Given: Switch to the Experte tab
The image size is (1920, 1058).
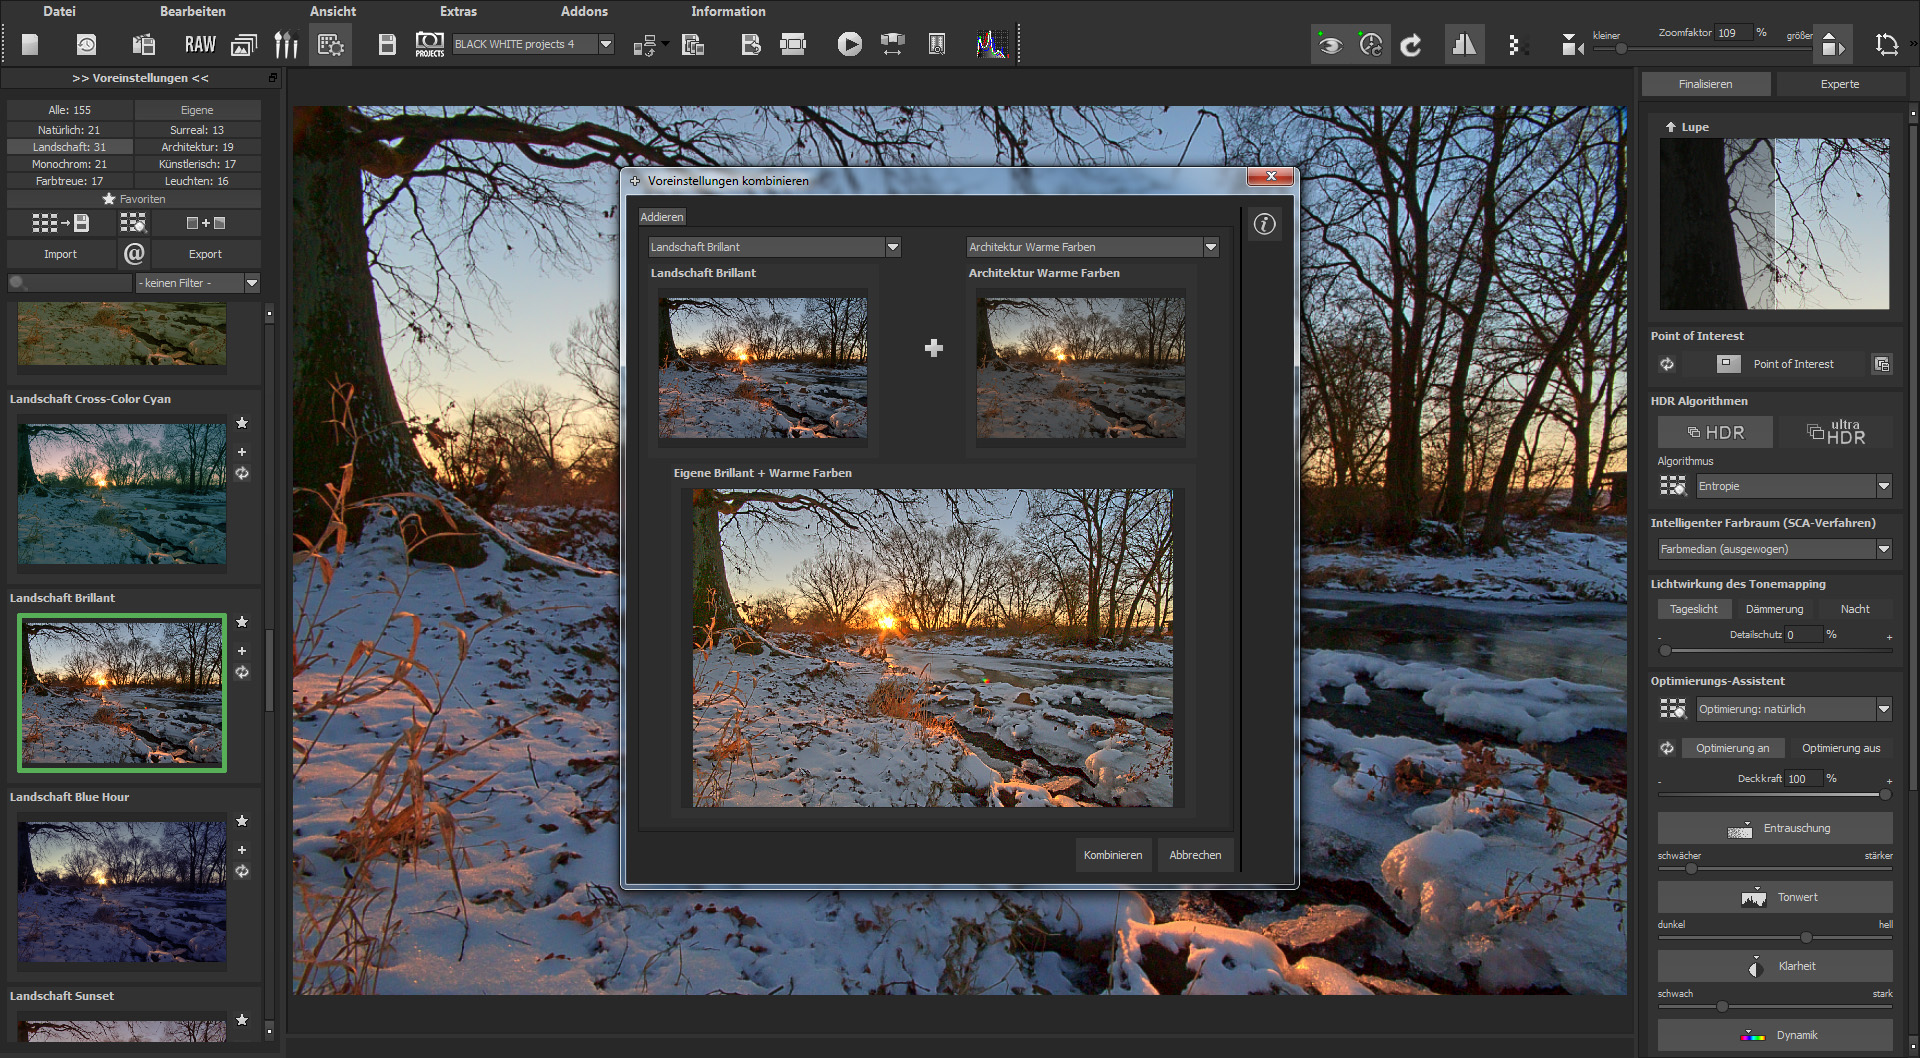Looking at the screenshot, I should [1839, 84].
